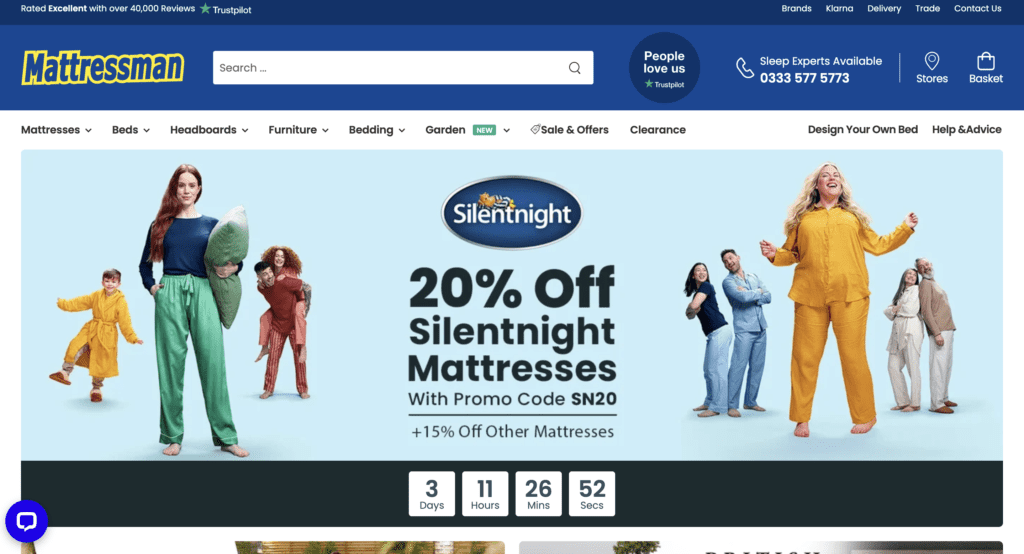Expand the Beds dropdown menu
The height and width of the screenshot is (554, 1024).
click(x=131, y=130)
